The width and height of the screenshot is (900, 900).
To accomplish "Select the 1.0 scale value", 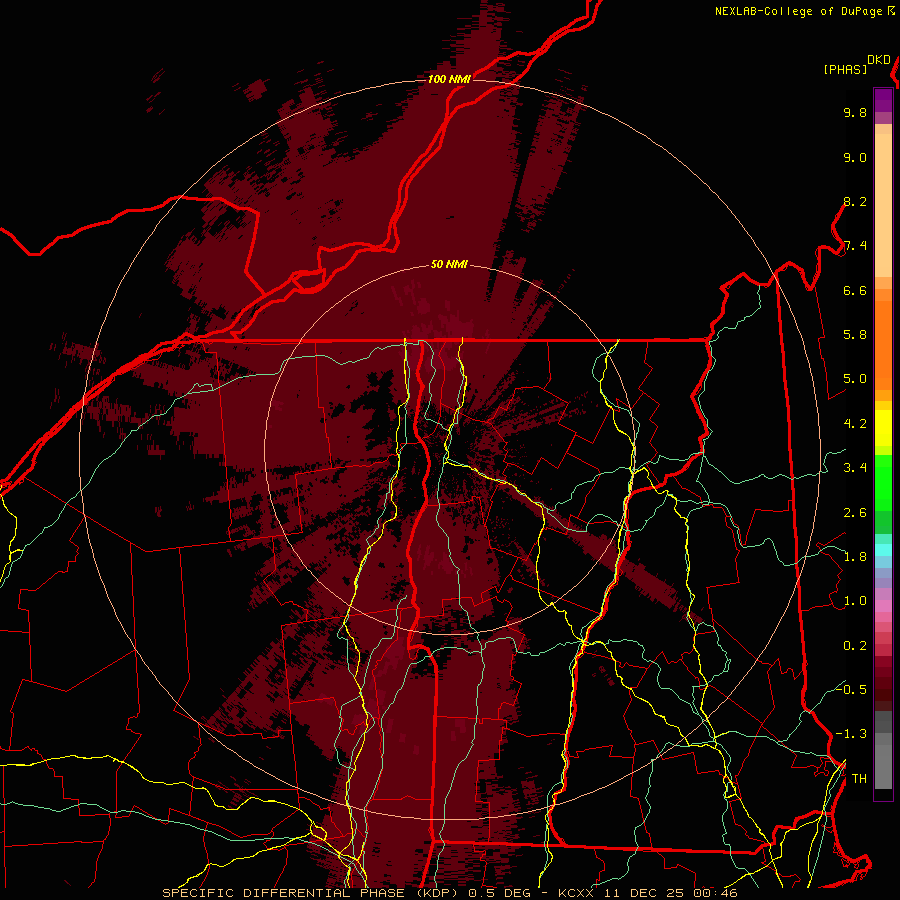I will click(855, 601).
